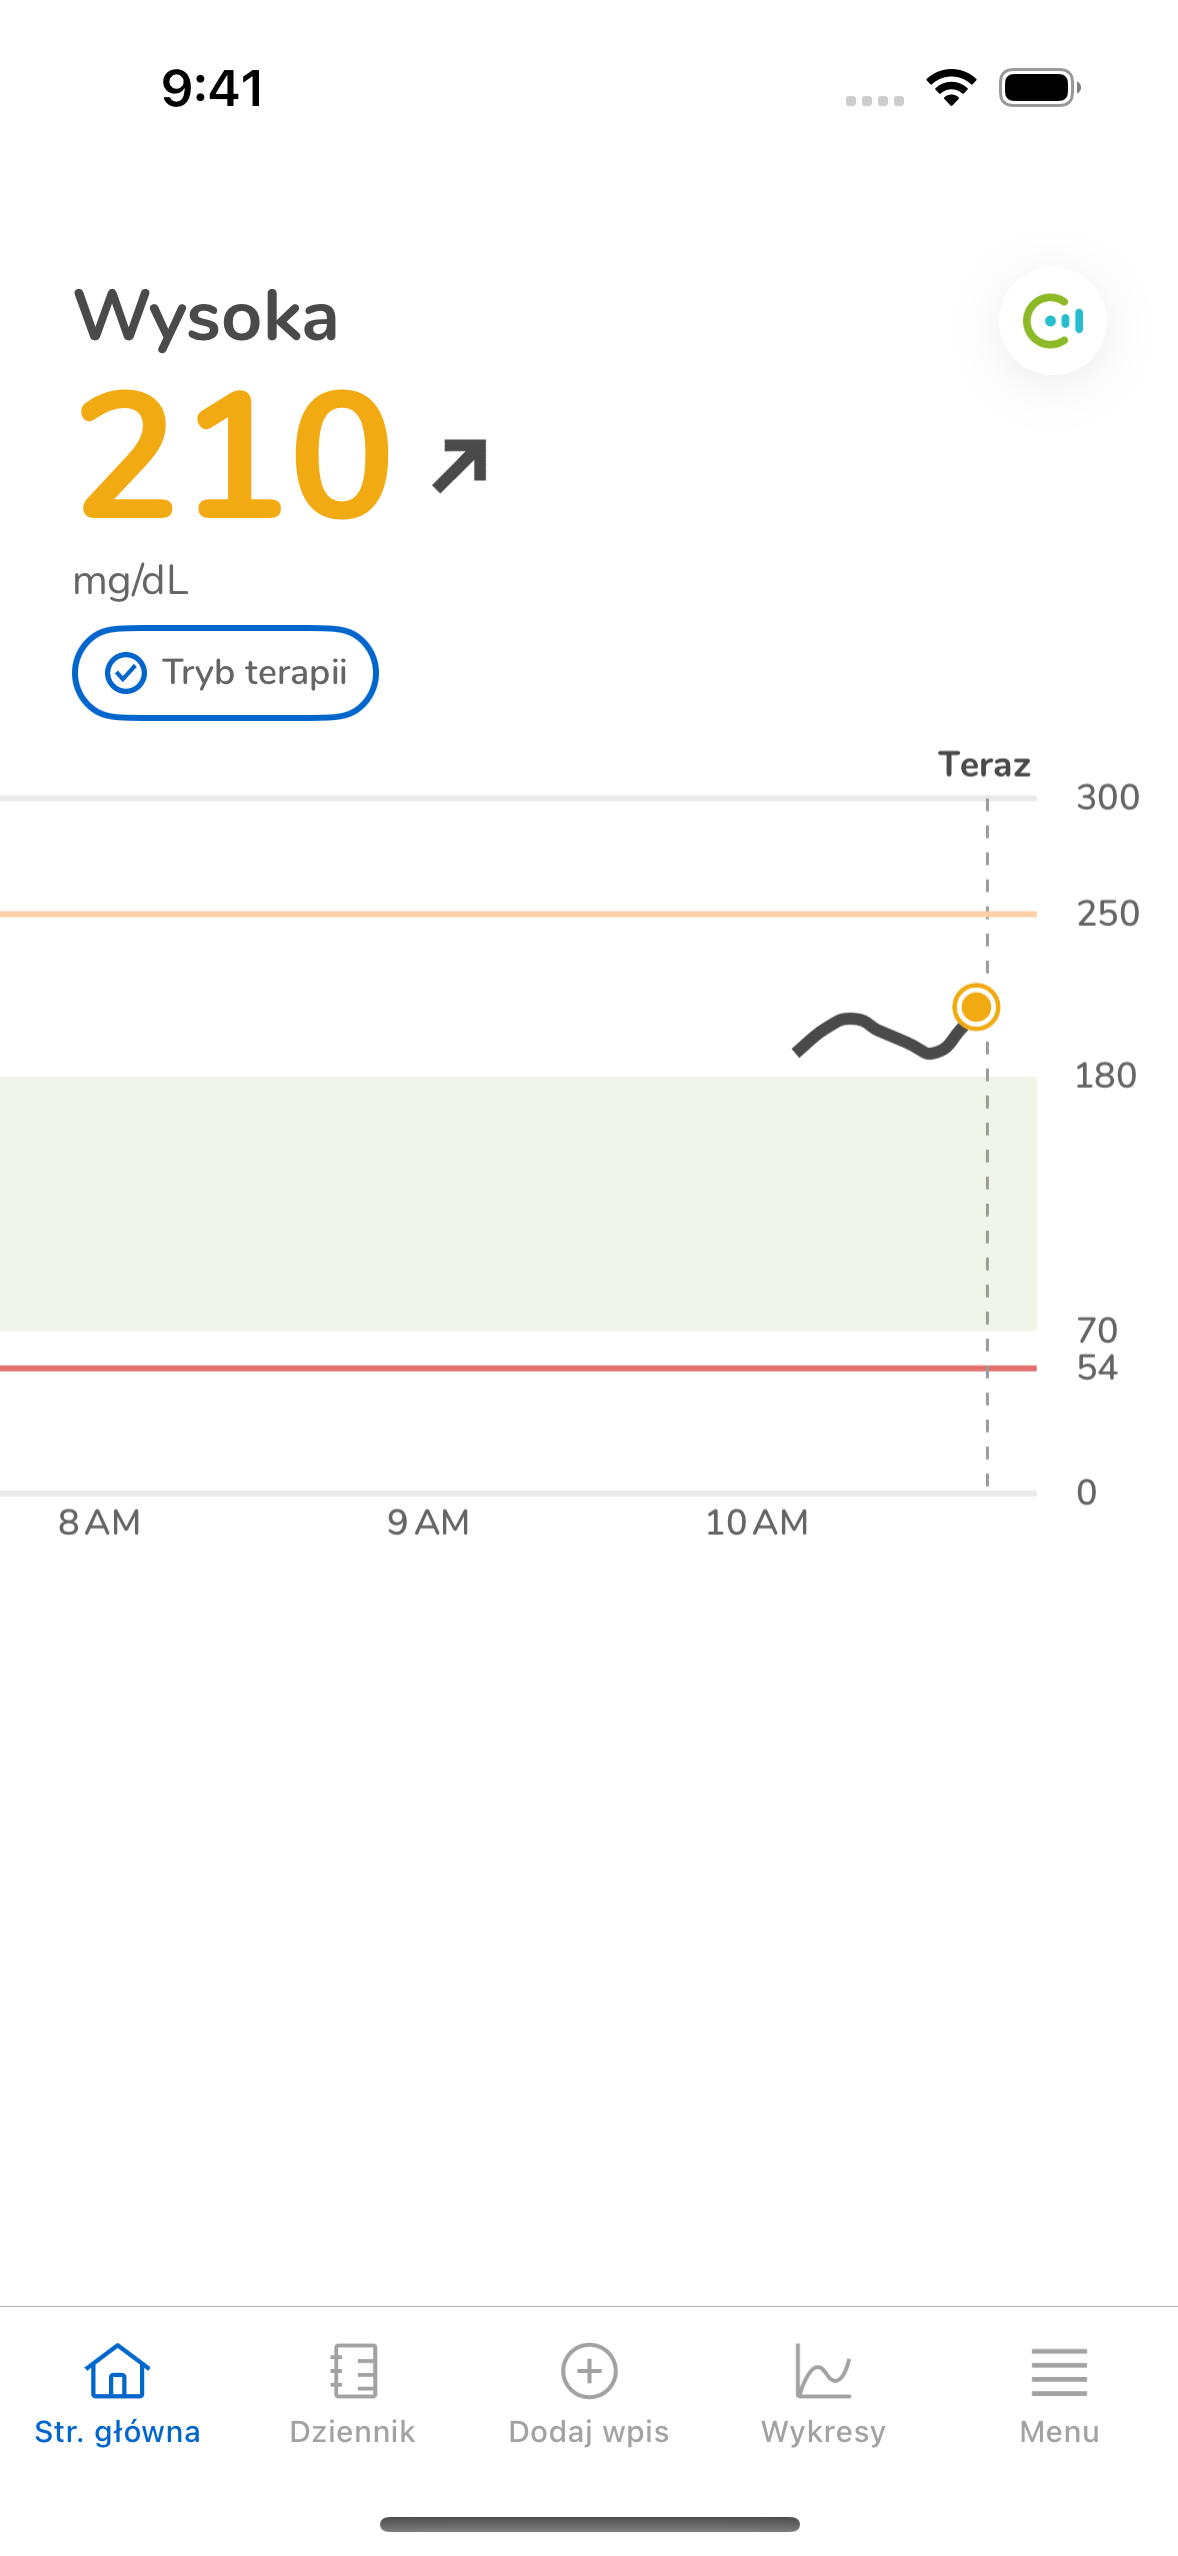The width and height of the screenshot is (1178, 2556).
Task: Tap the orange 250 high alert line
Action: [x=518, y=914]
